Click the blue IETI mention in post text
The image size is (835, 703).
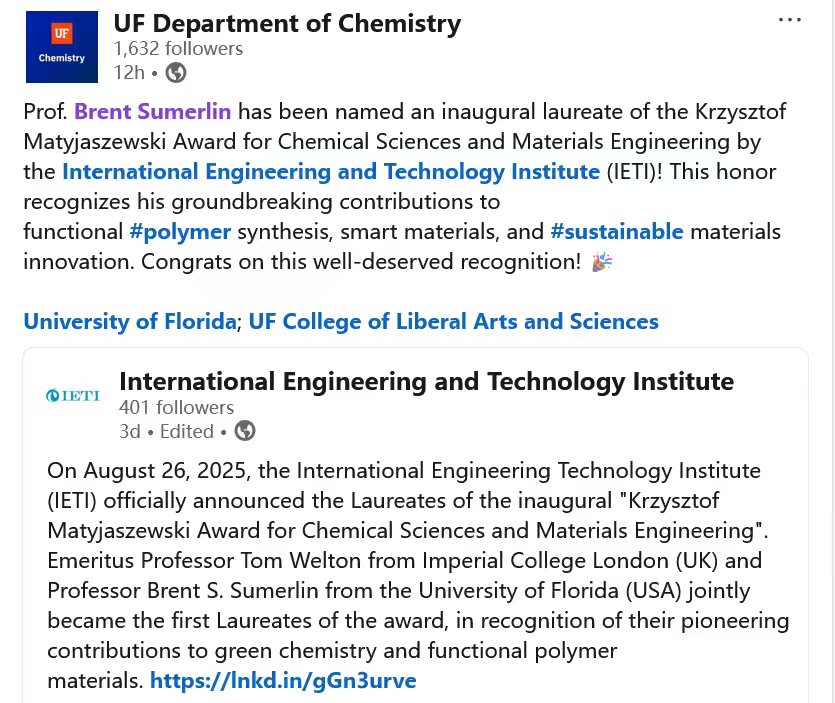(330, 171)
